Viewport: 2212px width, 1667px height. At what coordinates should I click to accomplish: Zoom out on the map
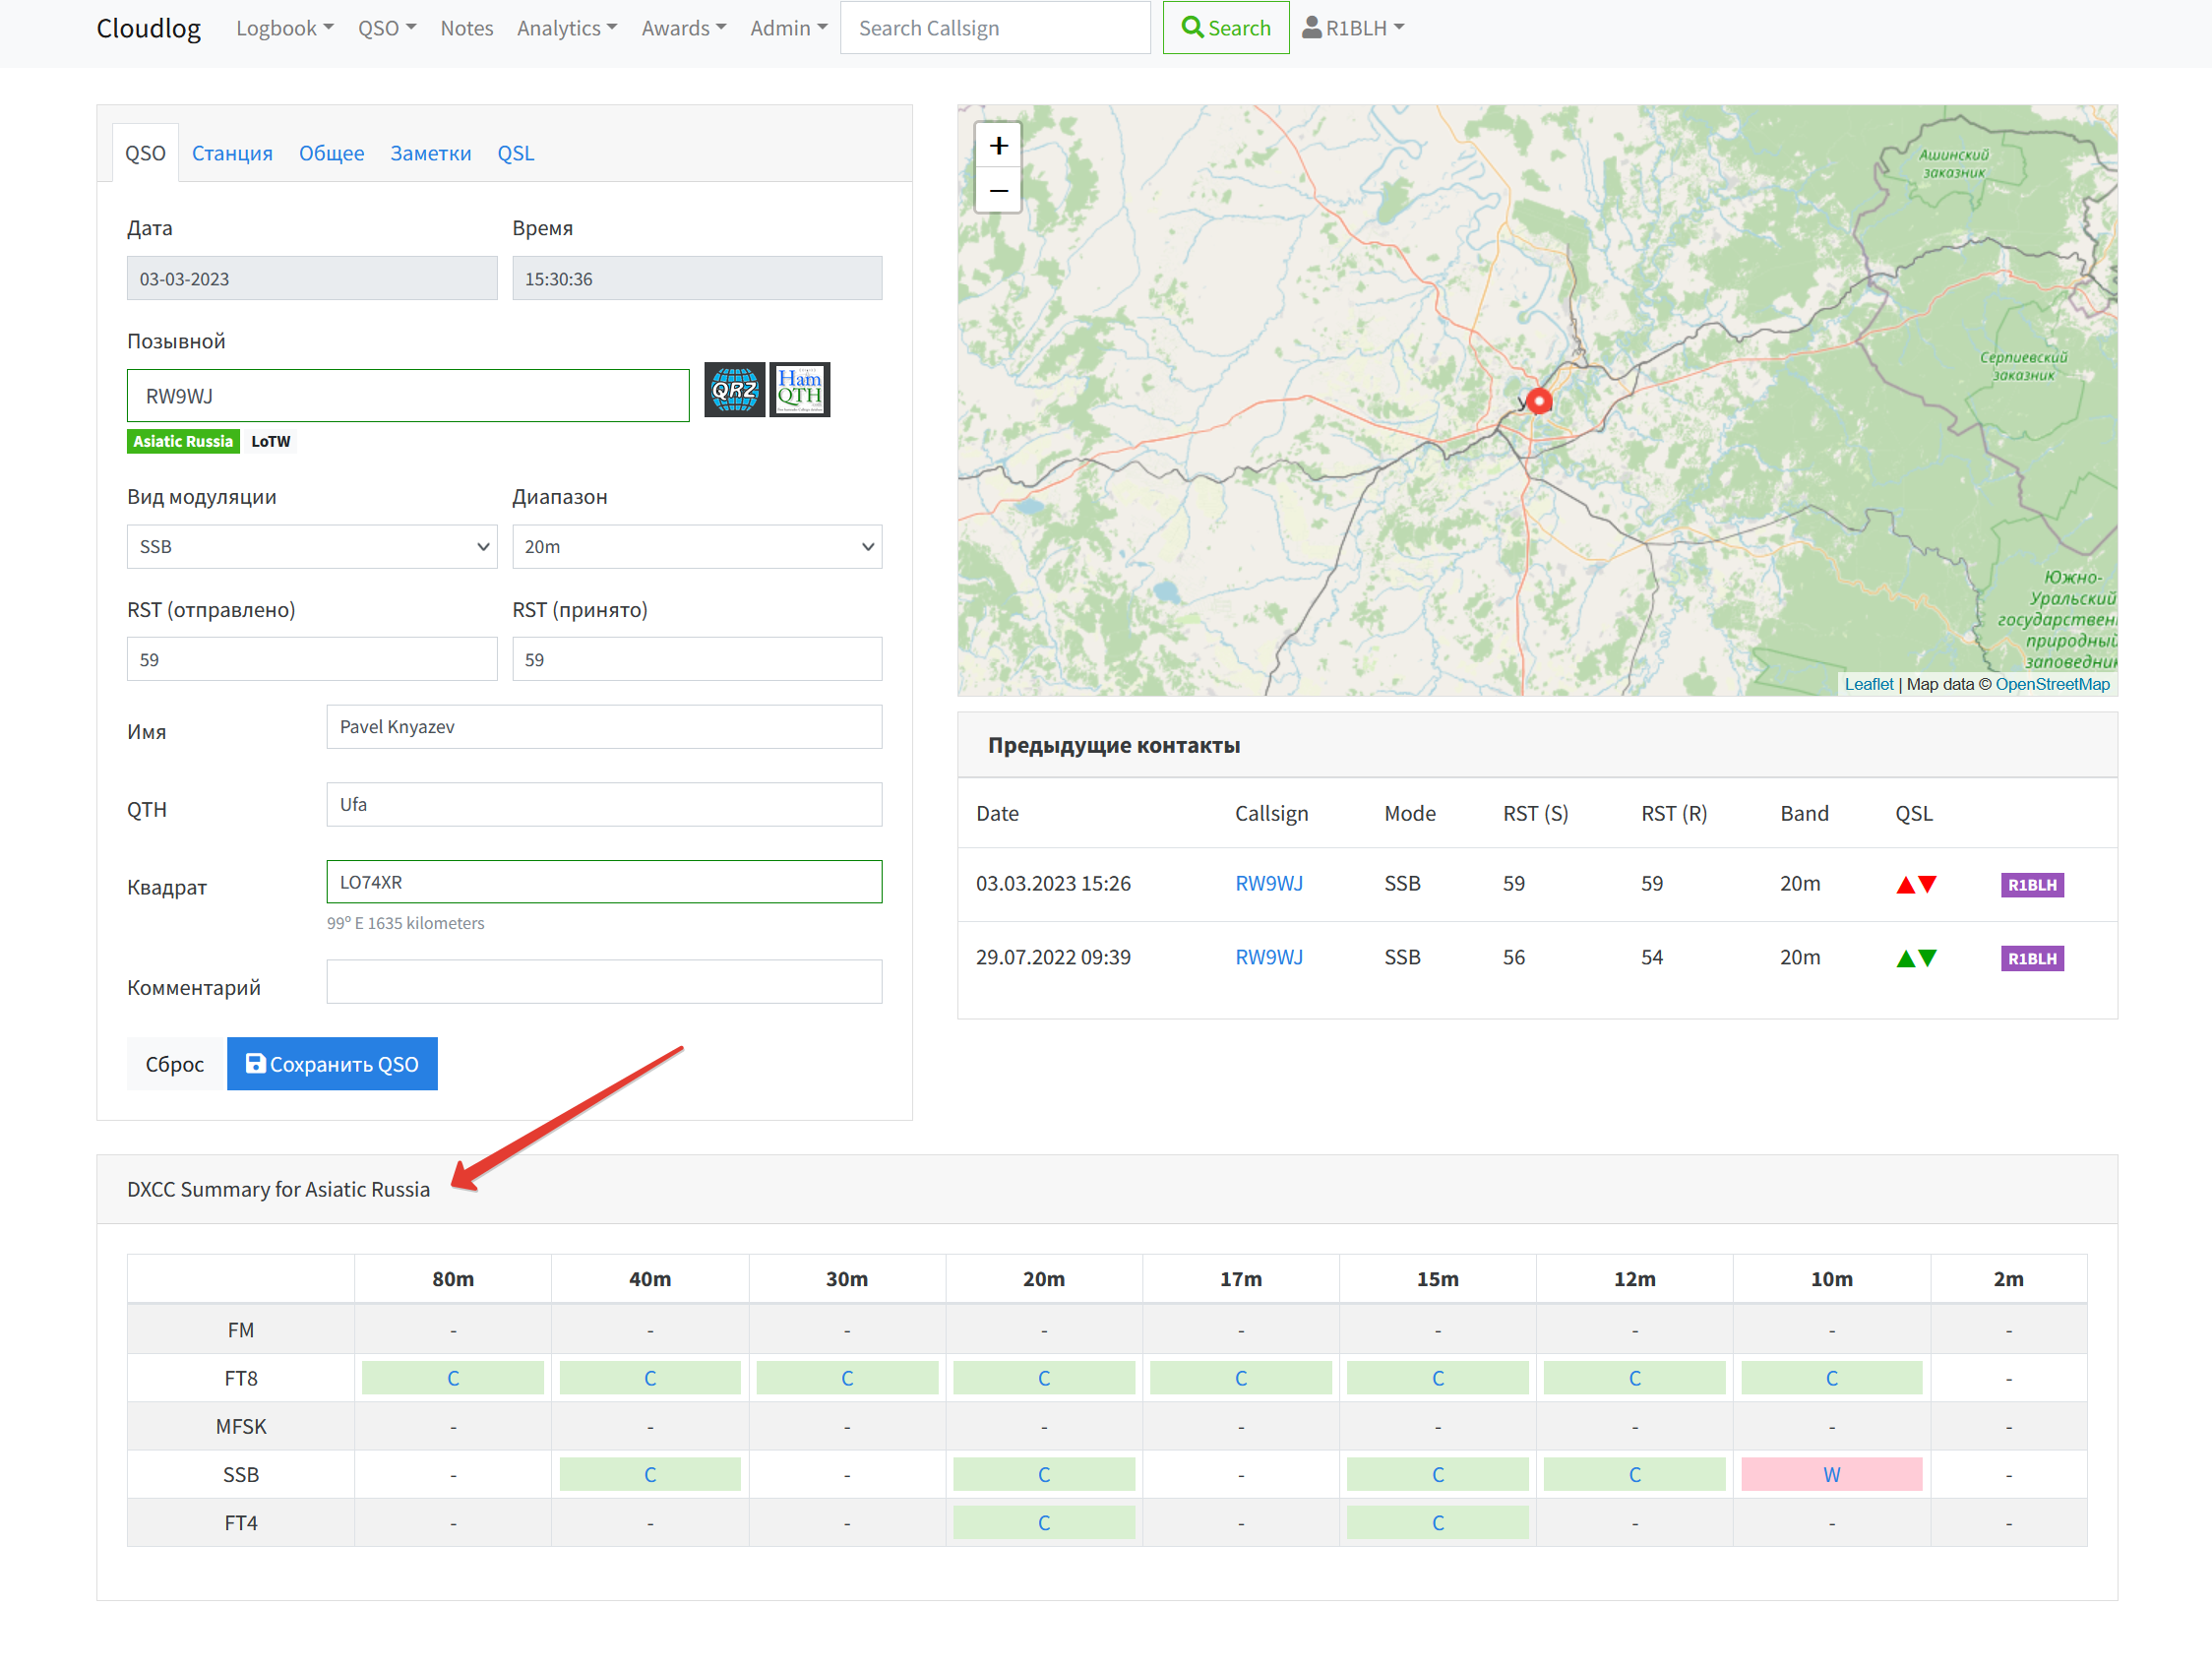[998, 190]
